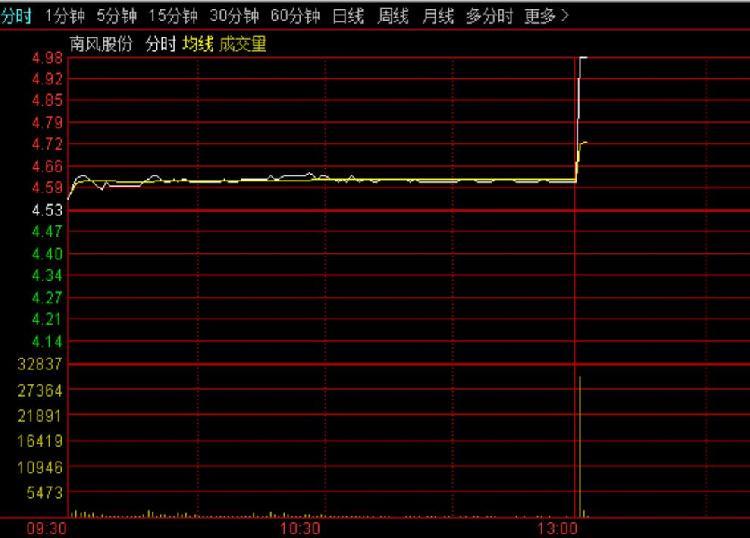Image resolution: width=750 pixels, height=538 pixels.
Task: Click the green 4.14 price label
Action: (x=47, y=341)
